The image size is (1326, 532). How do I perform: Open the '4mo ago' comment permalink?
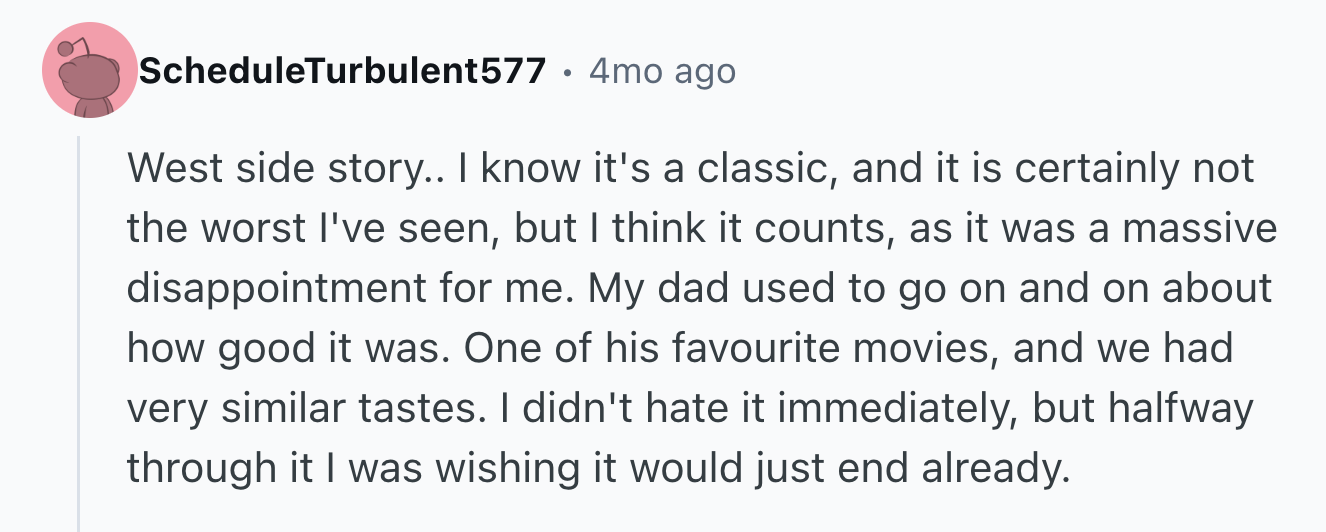(x=662, y=71)
